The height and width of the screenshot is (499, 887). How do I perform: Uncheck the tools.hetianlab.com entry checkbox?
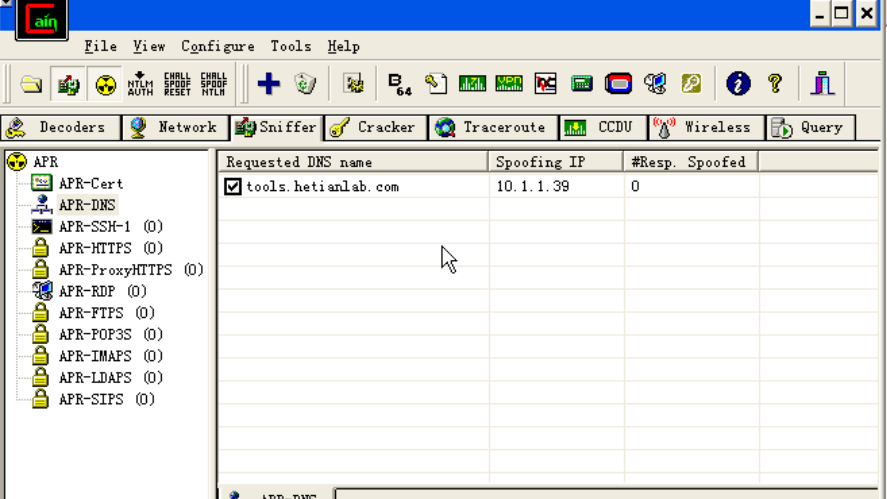[232, 186]
